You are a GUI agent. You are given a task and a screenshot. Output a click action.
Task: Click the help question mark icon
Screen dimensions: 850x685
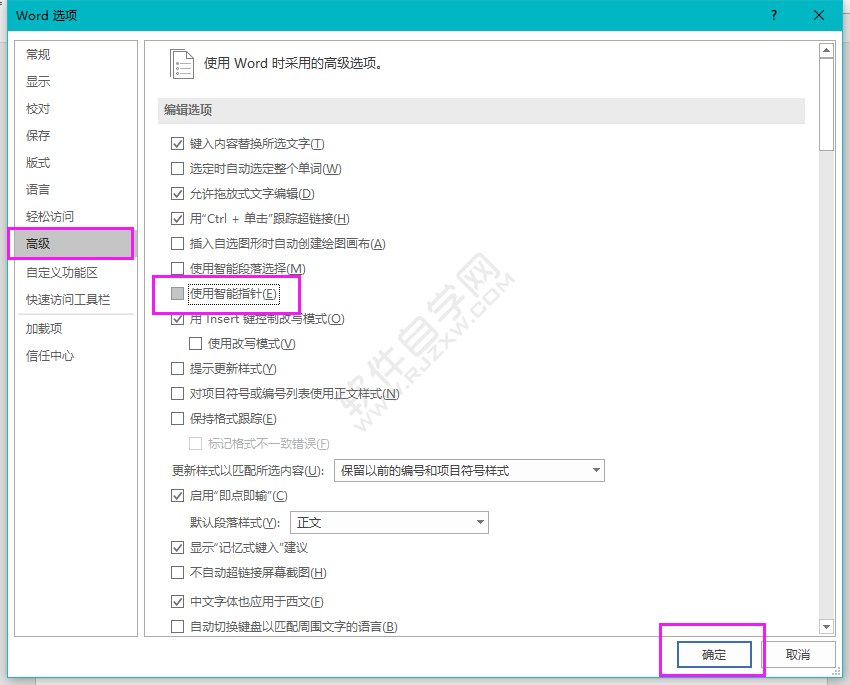point(774,15)
